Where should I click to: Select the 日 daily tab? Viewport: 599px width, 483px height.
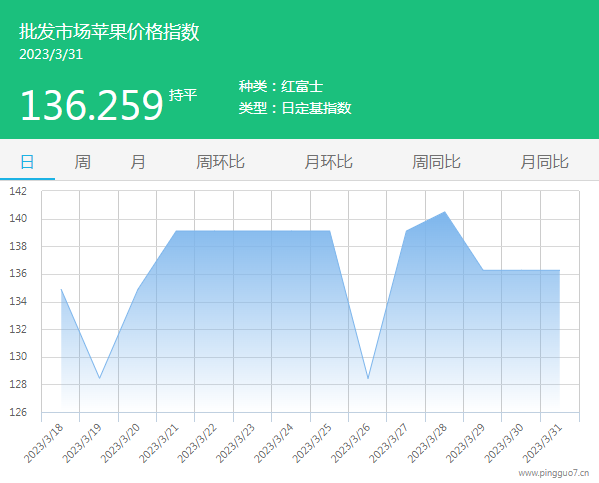pyautogui.click(x=27, y=162)
